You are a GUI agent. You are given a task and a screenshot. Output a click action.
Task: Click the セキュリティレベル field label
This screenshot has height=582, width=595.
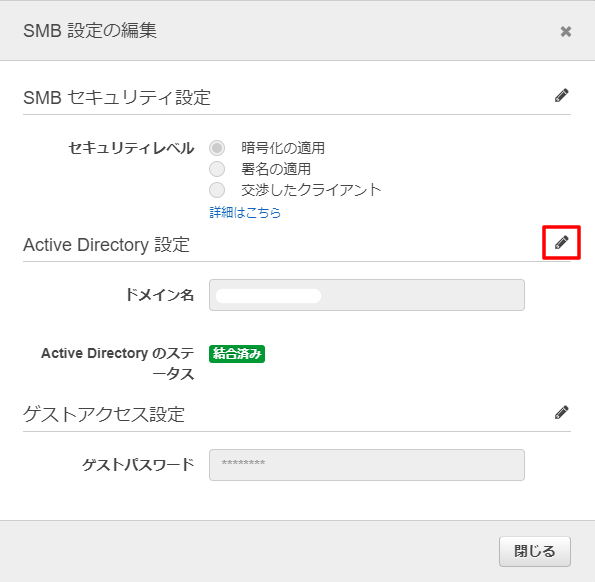[x=131, y=148]
